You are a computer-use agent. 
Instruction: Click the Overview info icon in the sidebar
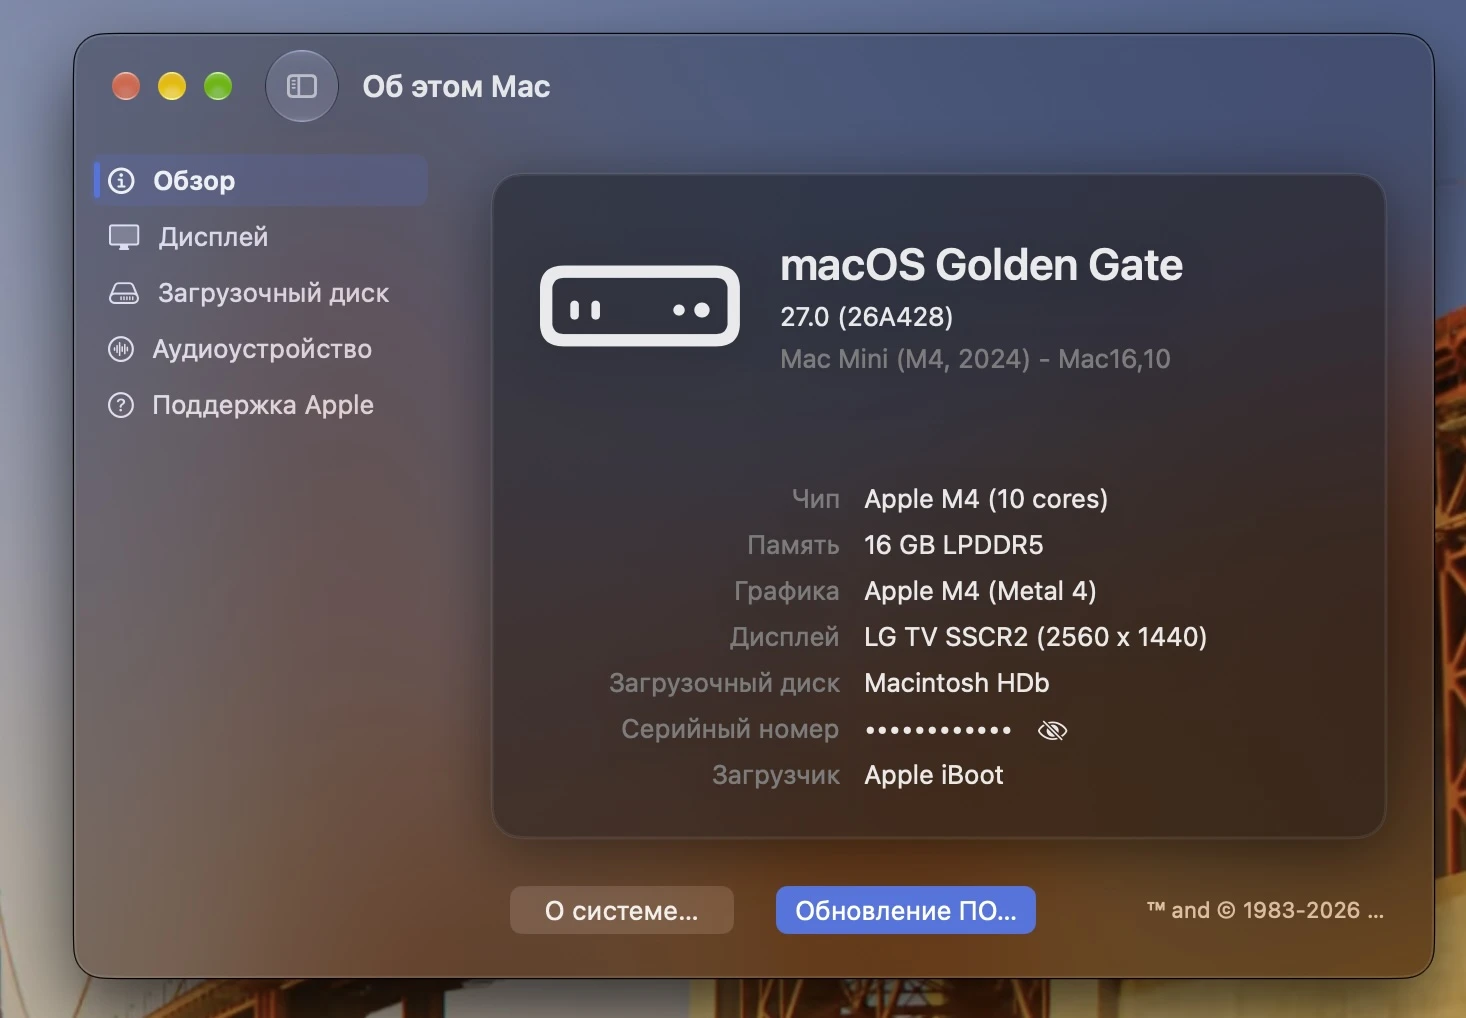121,181
